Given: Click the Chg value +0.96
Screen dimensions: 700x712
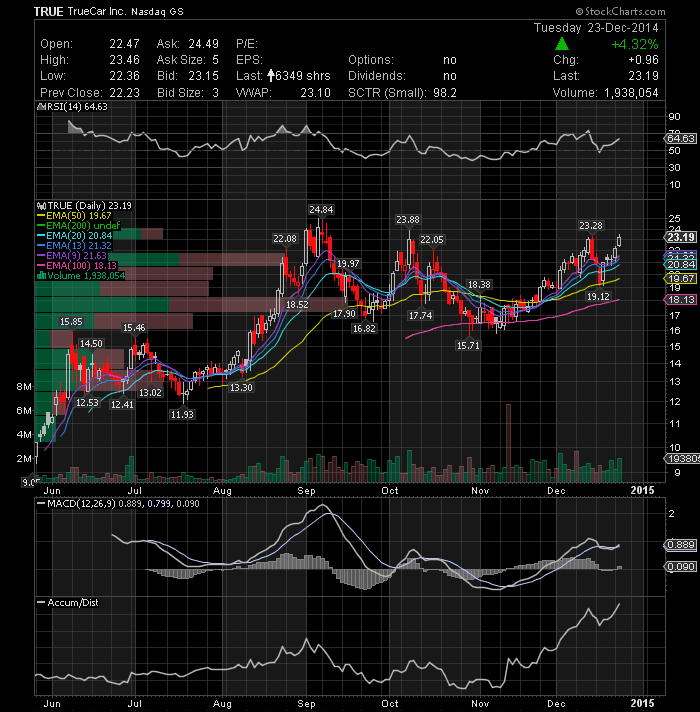Looking at the screenshot, I should coord(643,60).
